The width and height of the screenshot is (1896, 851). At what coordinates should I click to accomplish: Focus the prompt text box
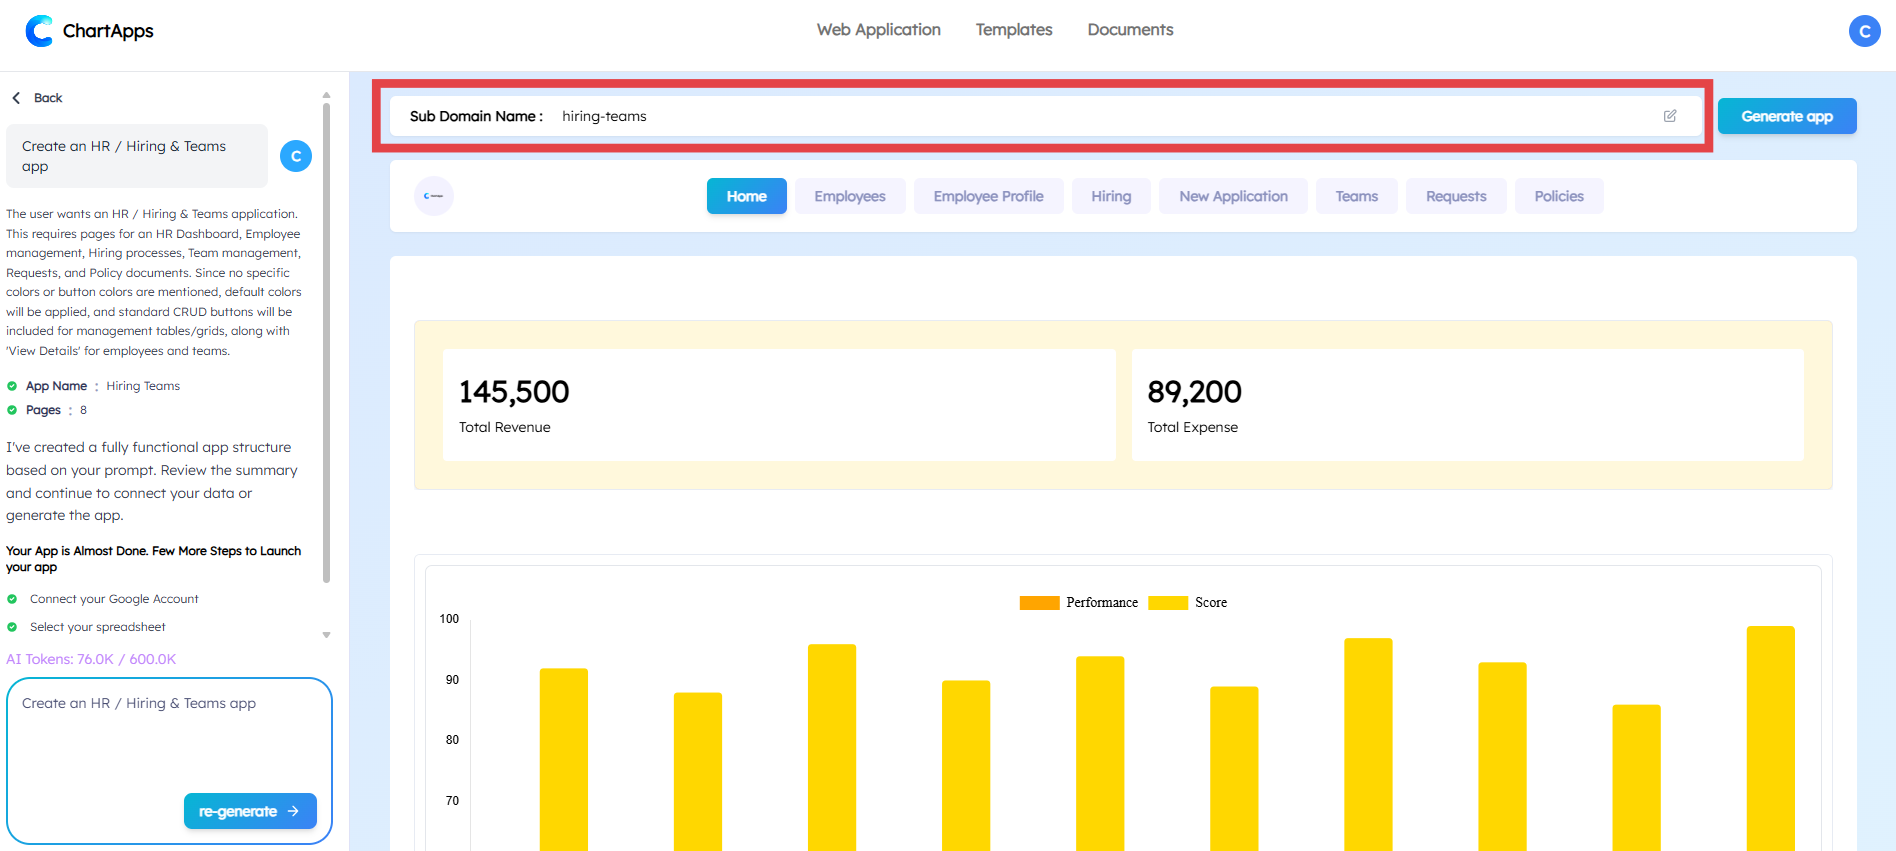coord(169,761)
